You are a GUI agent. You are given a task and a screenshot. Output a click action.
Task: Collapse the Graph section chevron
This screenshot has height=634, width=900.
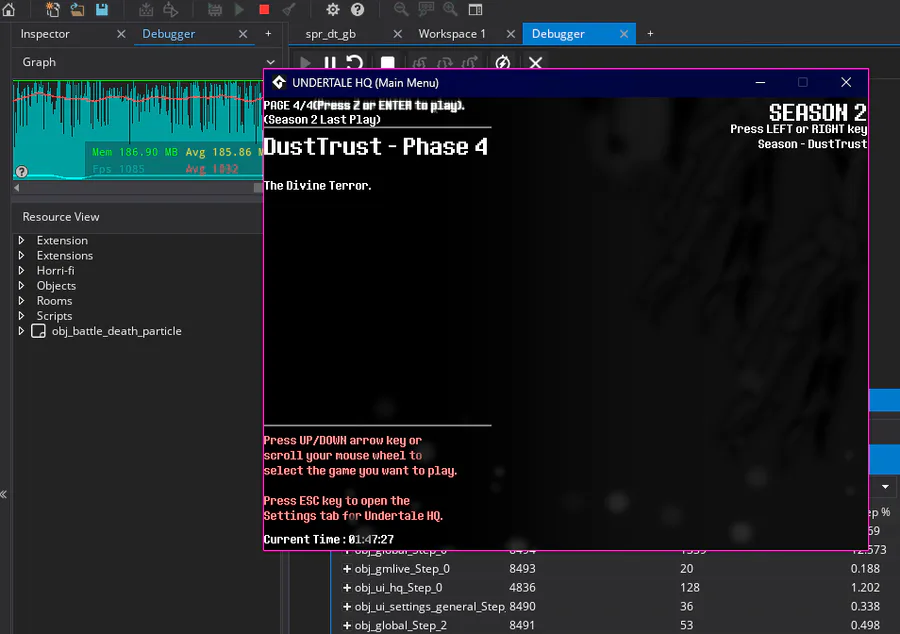(270, 62)
